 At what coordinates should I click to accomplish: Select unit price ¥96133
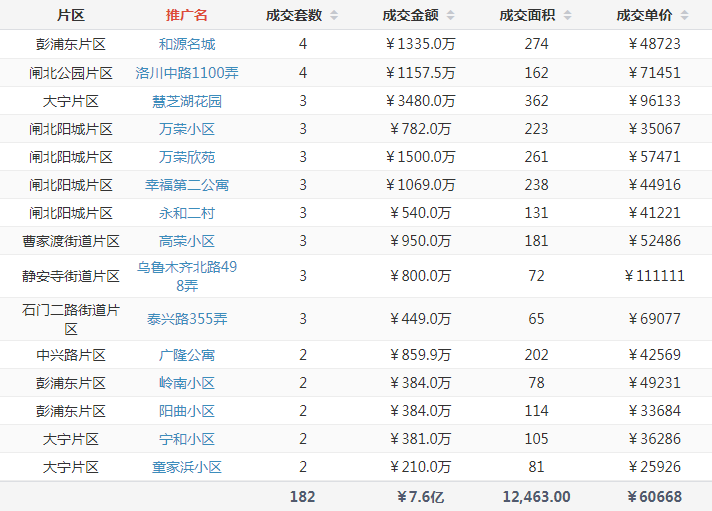[654, 101]
